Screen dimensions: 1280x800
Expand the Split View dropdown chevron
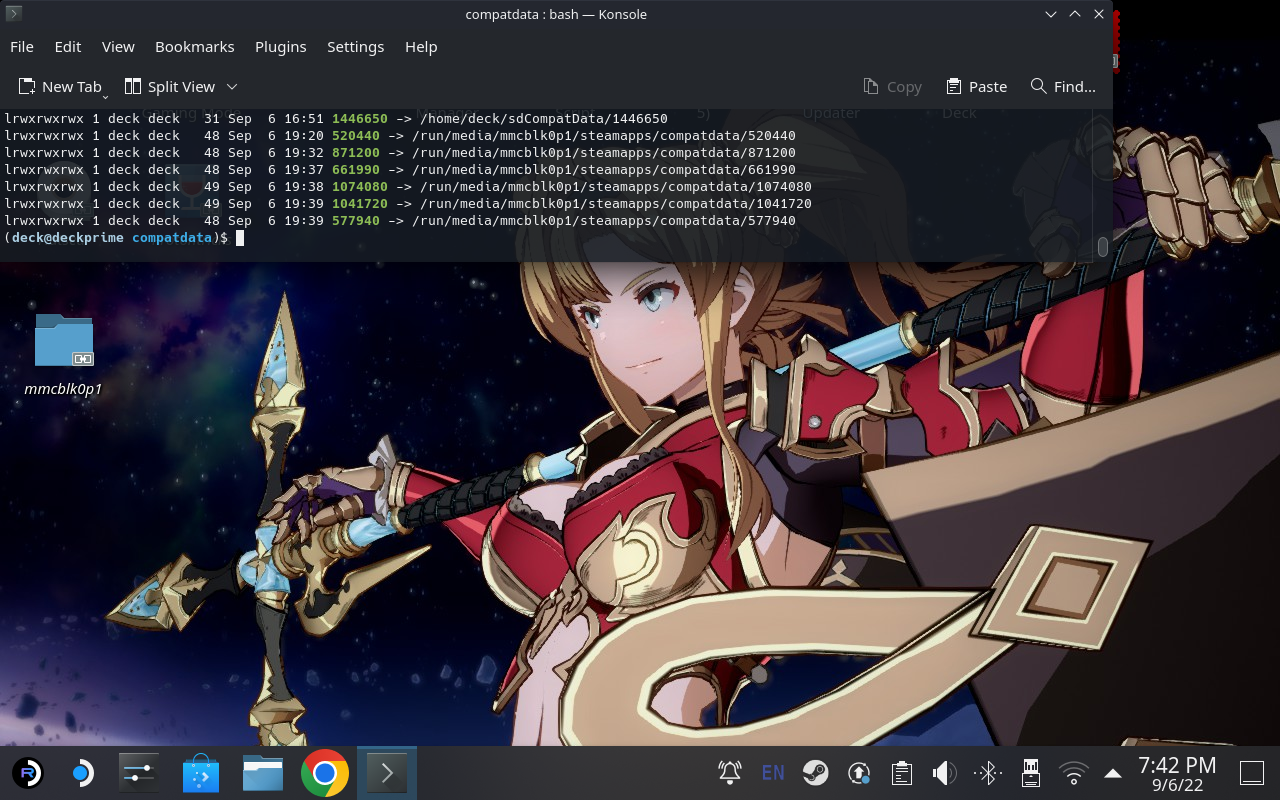click(232, 86)
